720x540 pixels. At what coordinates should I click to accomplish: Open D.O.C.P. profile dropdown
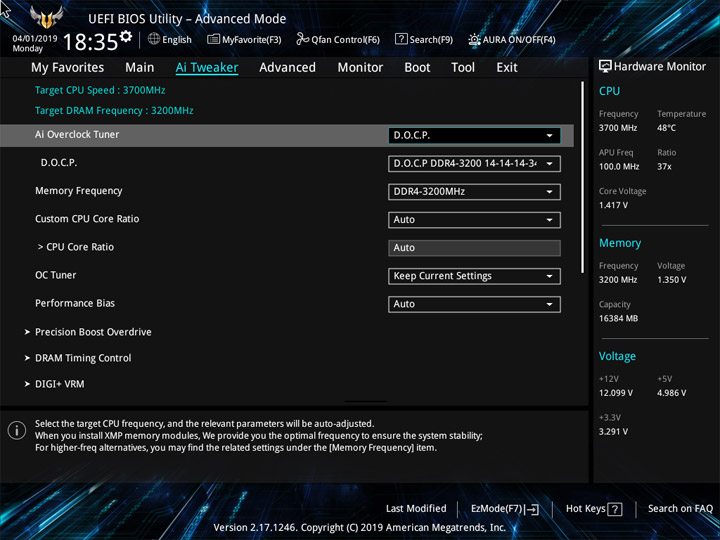click(474, 164)
